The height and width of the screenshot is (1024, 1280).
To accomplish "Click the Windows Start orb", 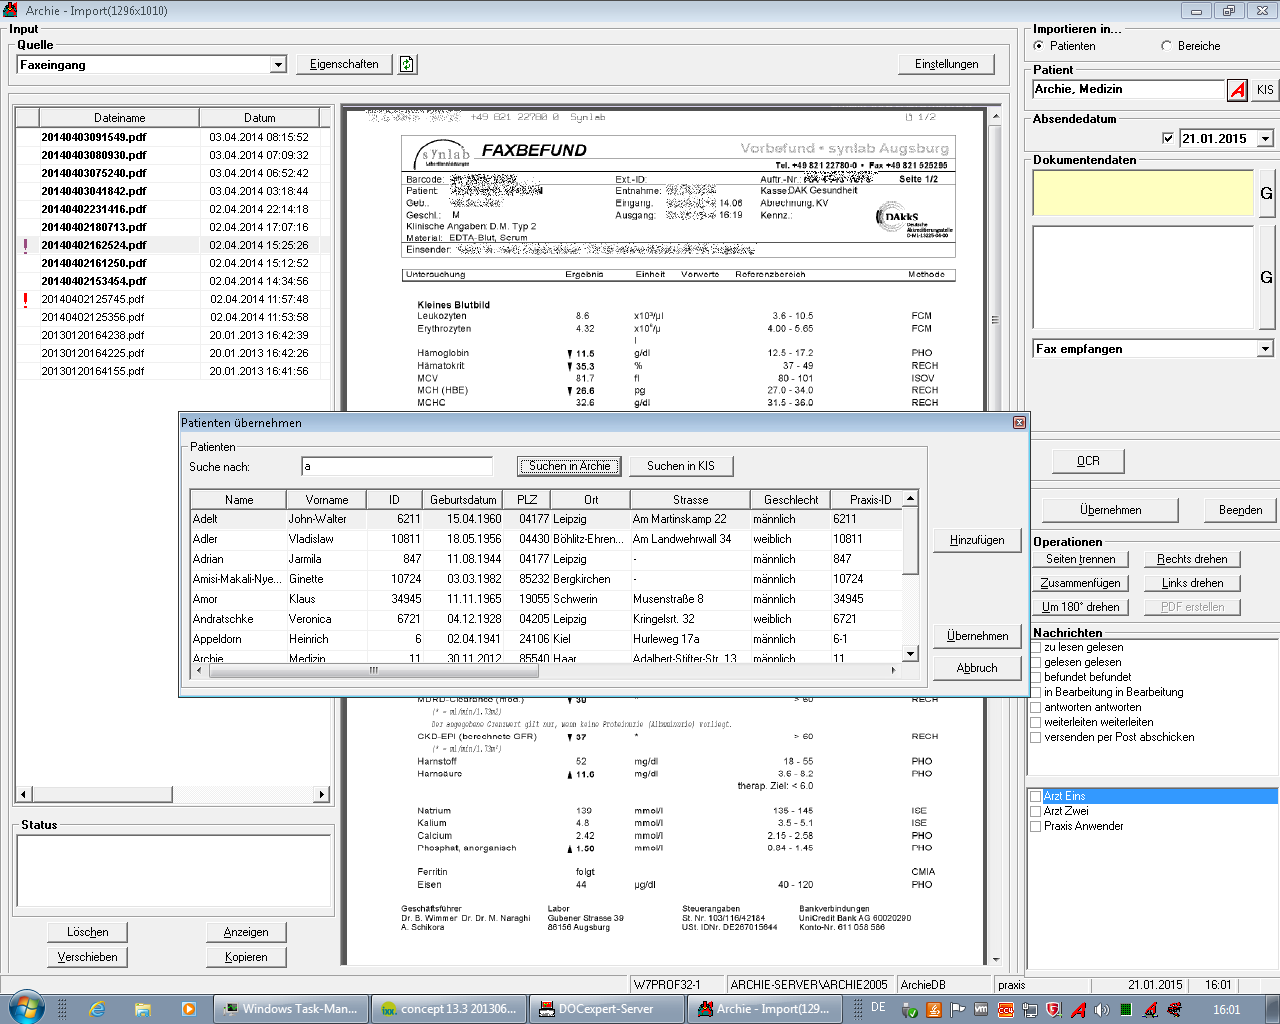I will [x=26, y=1008].
